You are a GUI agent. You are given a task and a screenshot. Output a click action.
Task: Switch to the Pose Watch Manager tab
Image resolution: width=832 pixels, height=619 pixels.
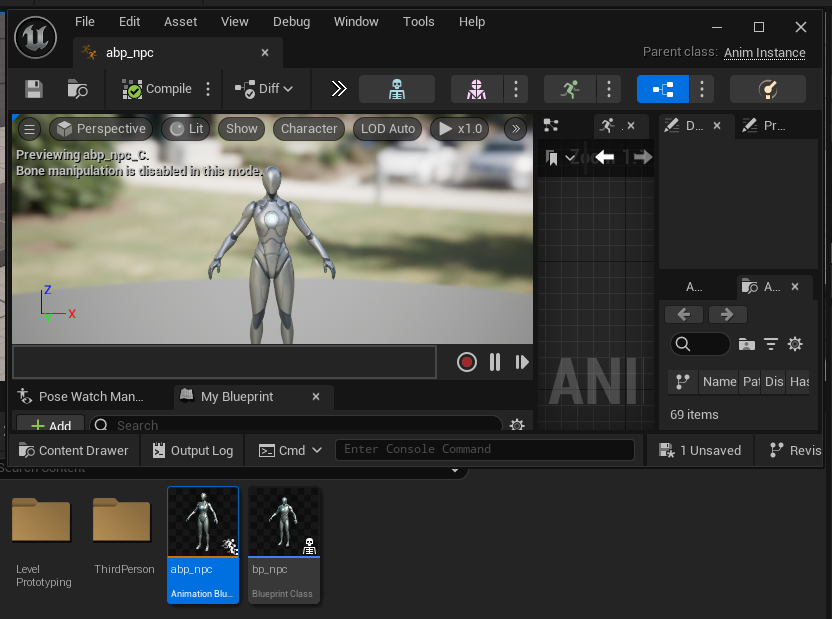click(x=90, y=397)
